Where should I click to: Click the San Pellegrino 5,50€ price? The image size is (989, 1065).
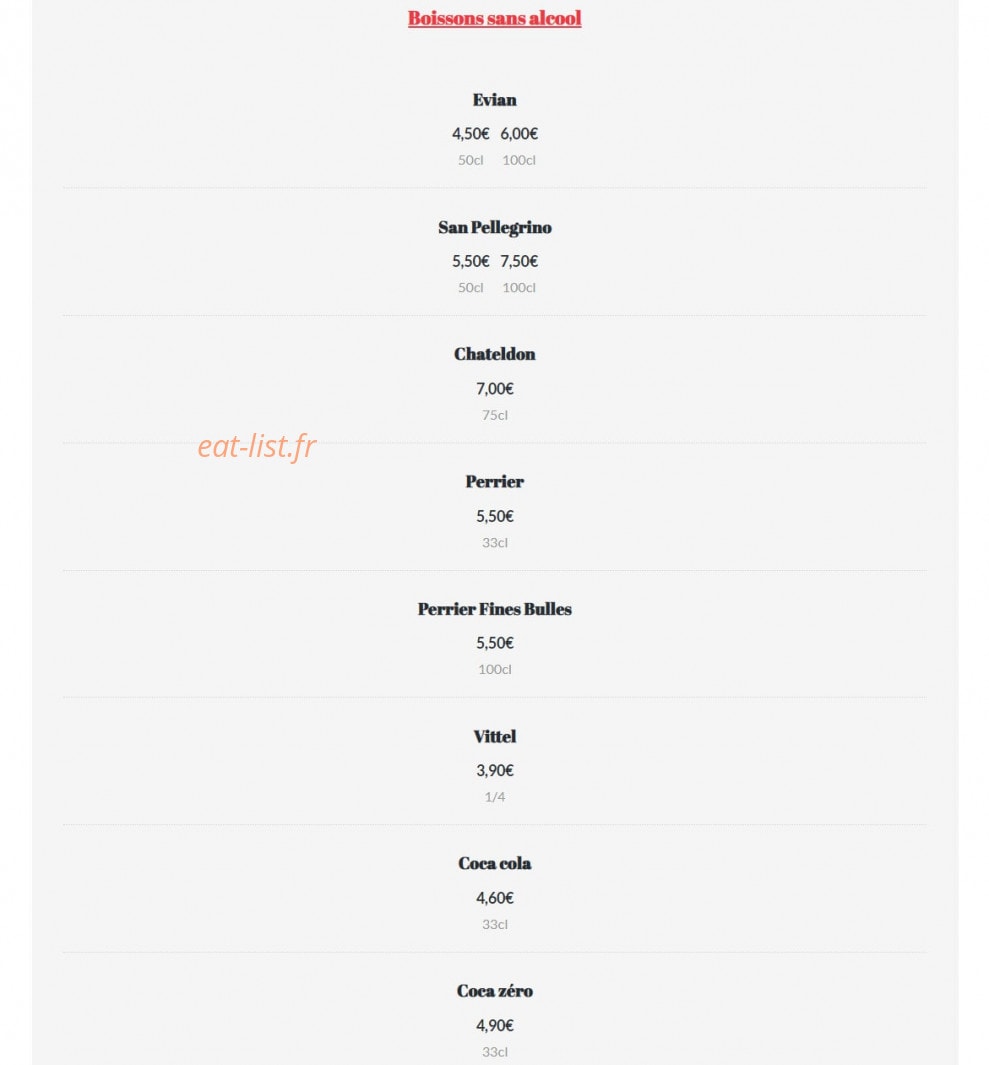tap(471, 261)
